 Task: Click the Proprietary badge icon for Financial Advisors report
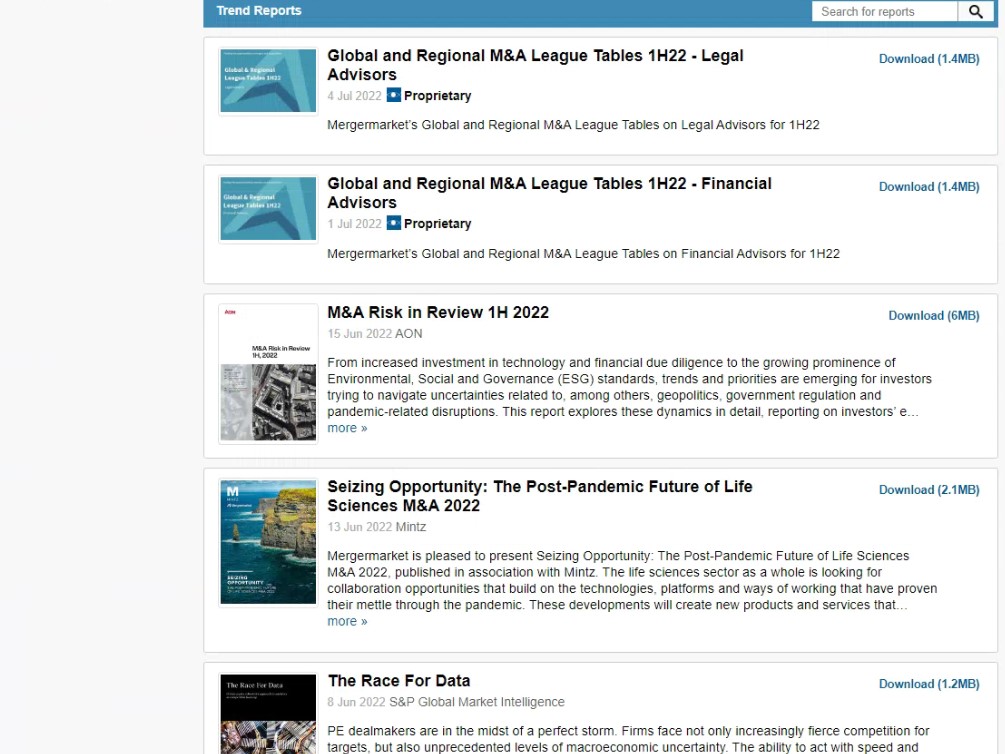[x=394, y=222]
